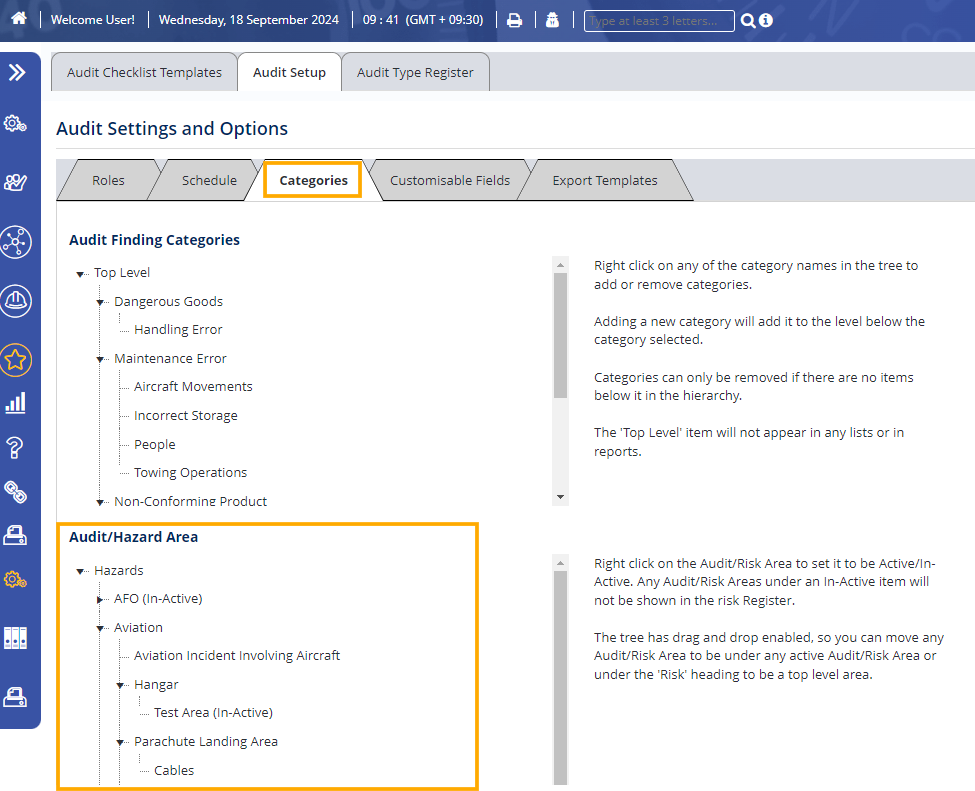The width and height of the screenshot is (975, 791).
Task: Select Aviation Incident Involving Aircraft item
Action: pyautogui.click(x=237, y=656)
